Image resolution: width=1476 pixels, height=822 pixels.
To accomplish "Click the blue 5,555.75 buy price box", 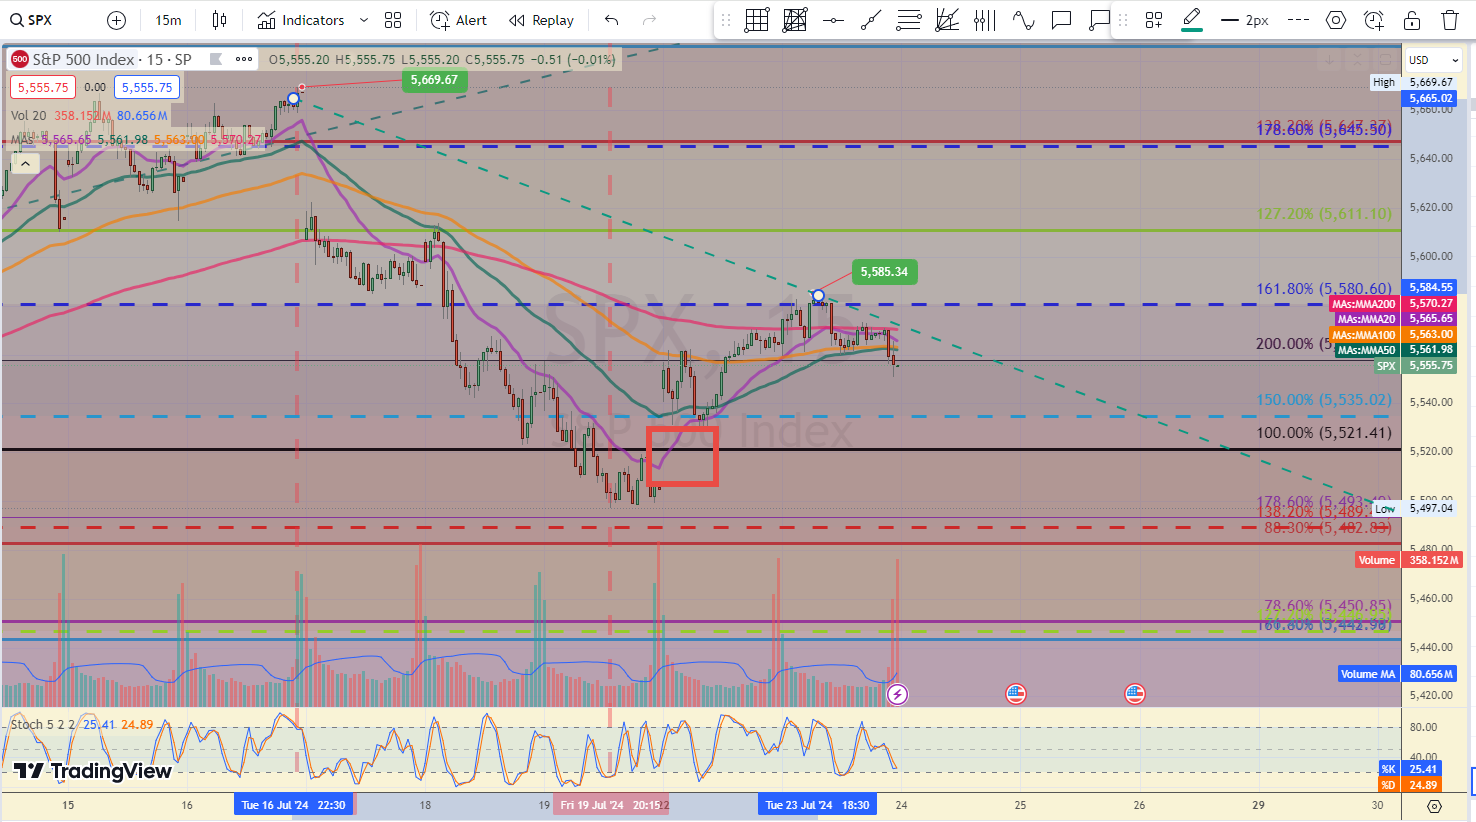I will (x=147, y=87).
